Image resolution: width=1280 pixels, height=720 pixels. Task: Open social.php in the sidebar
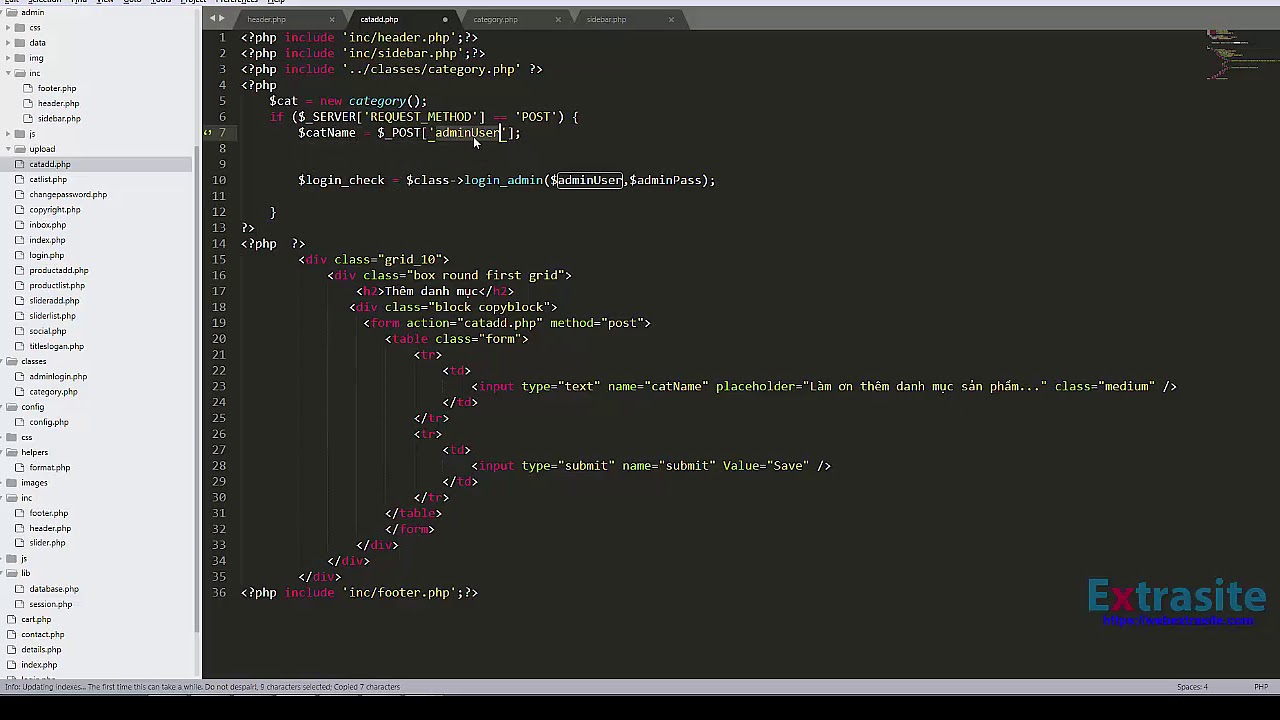click(x=48, y=331)
